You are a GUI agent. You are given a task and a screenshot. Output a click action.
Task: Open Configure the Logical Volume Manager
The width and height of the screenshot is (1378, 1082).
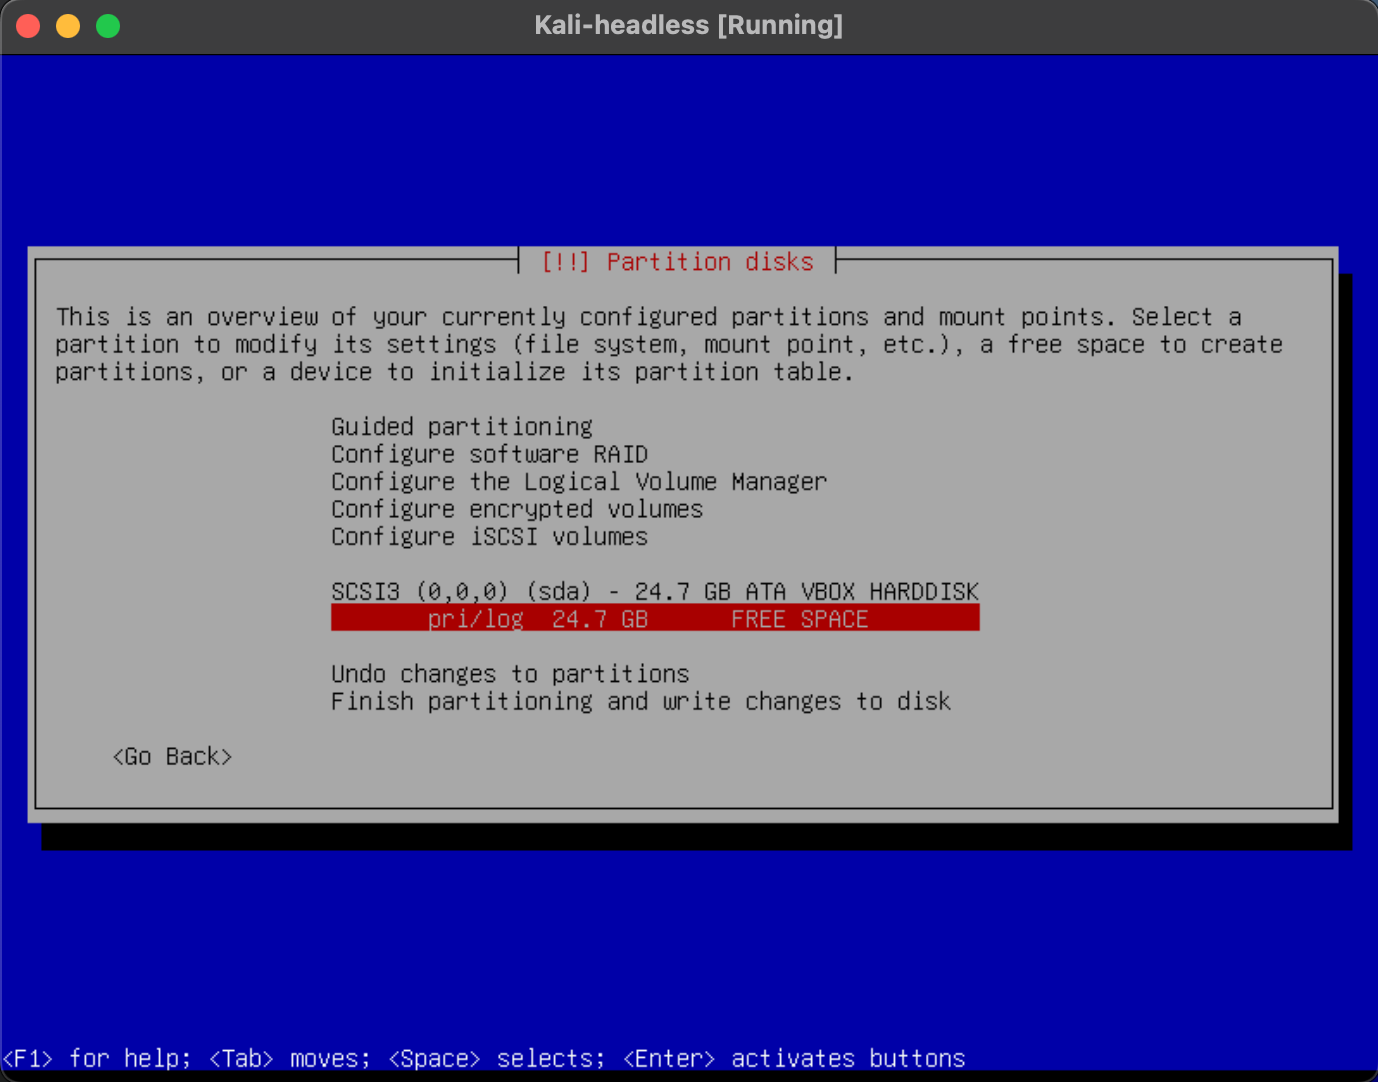point(579,482)
